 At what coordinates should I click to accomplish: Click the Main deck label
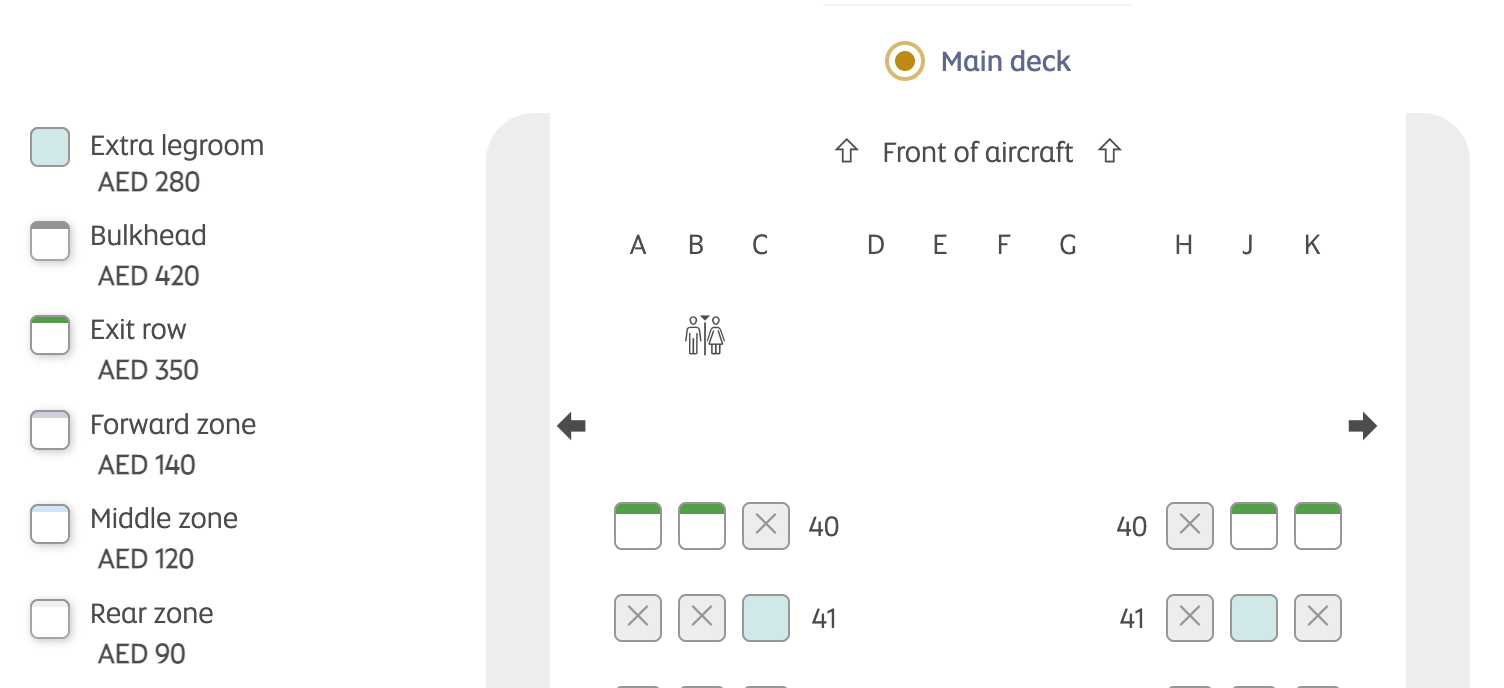[1005, 61]
